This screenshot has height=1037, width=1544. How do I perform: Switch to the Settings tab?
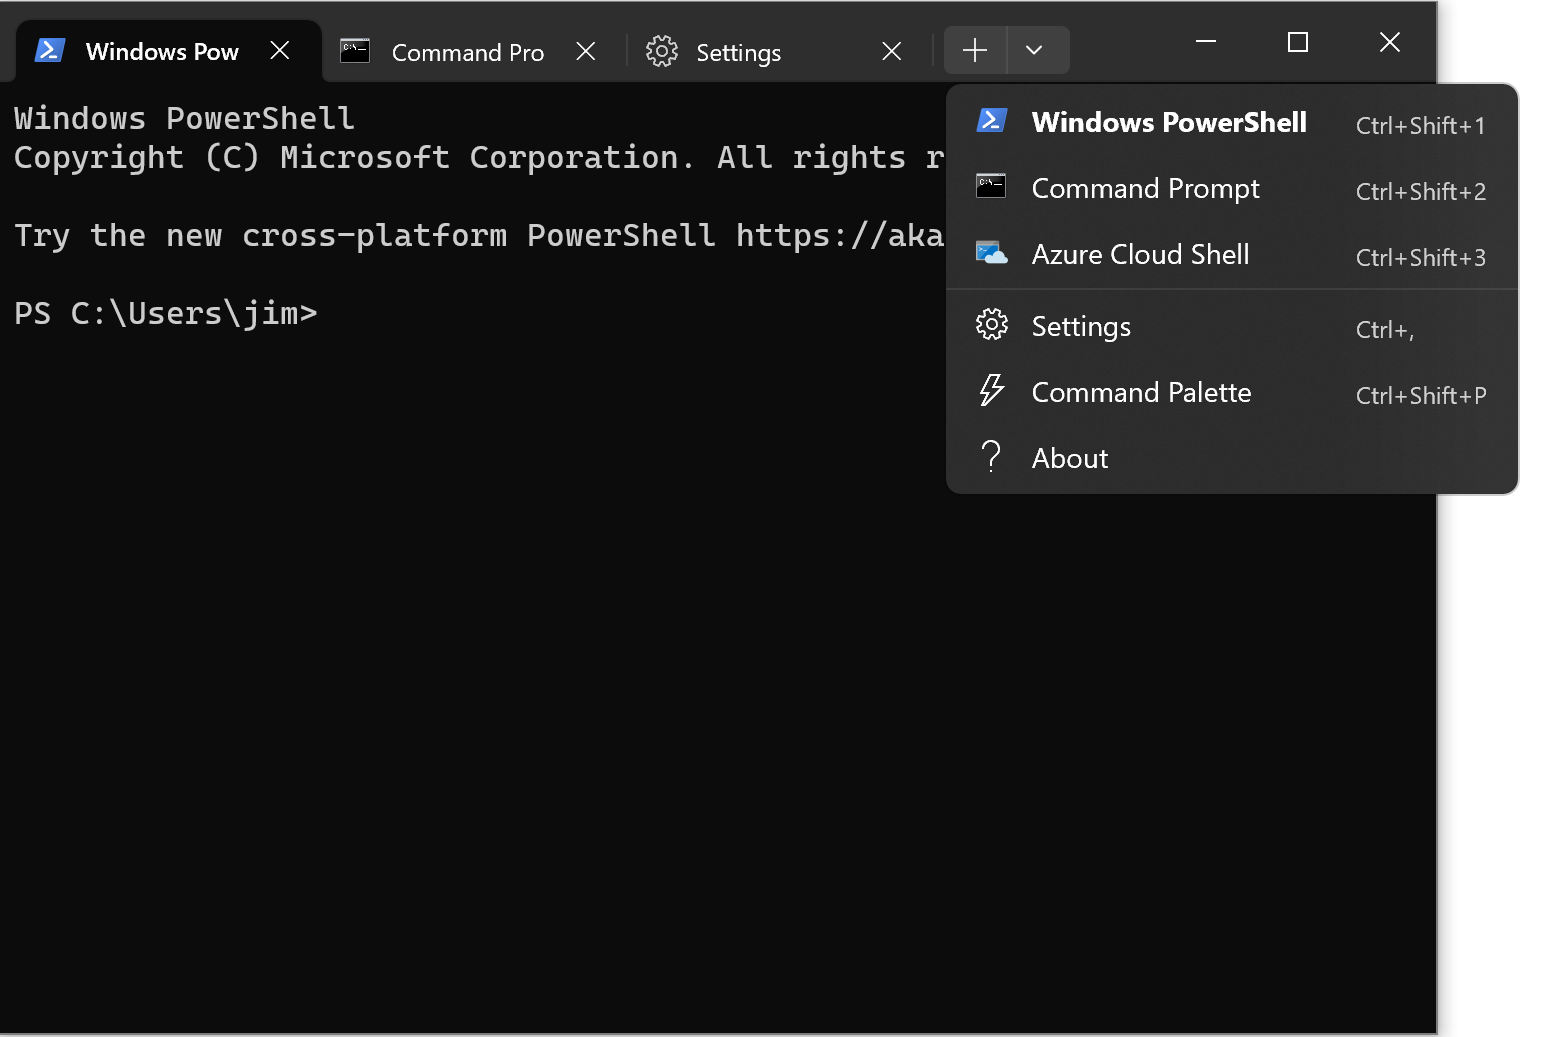click(x=780, y=52)
